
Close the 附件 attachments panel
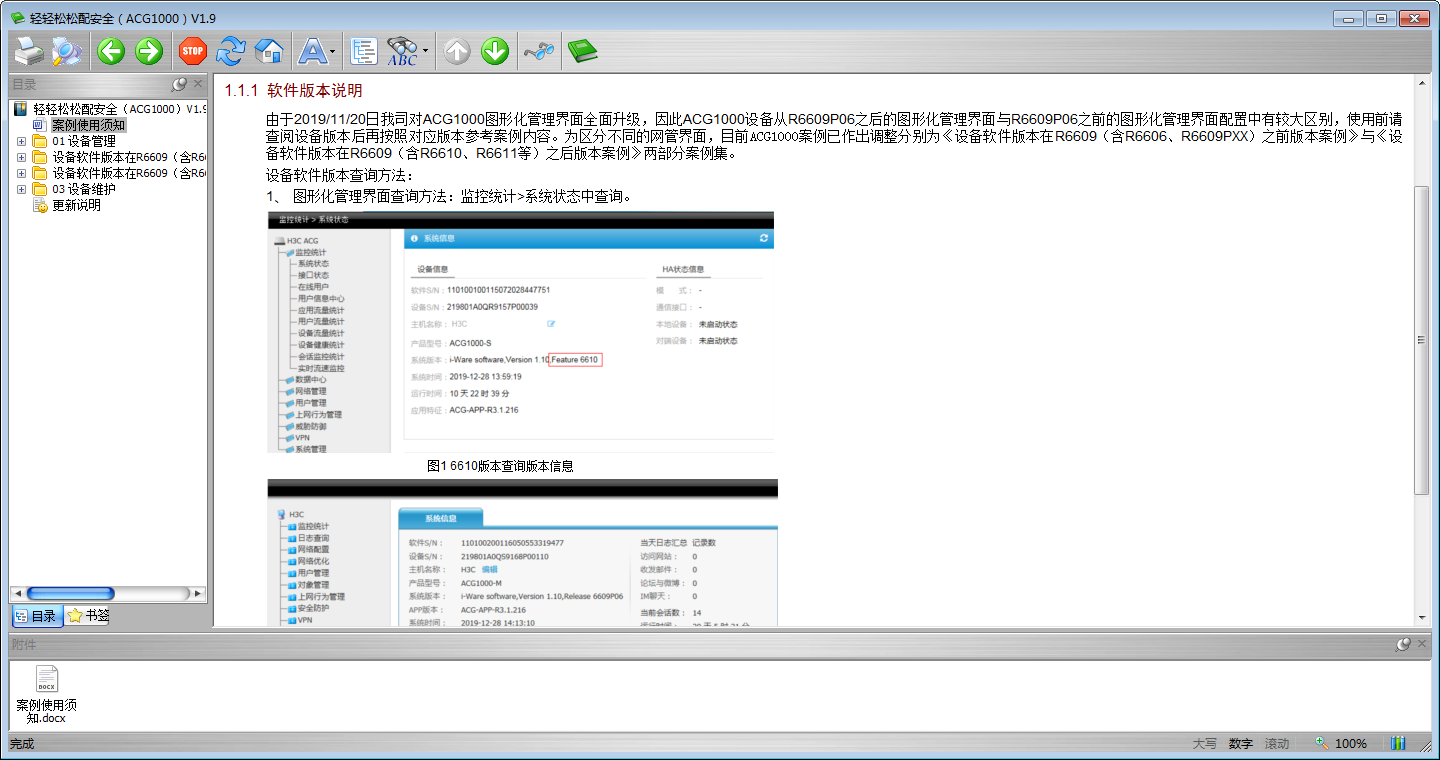[x=1422, y=644]
